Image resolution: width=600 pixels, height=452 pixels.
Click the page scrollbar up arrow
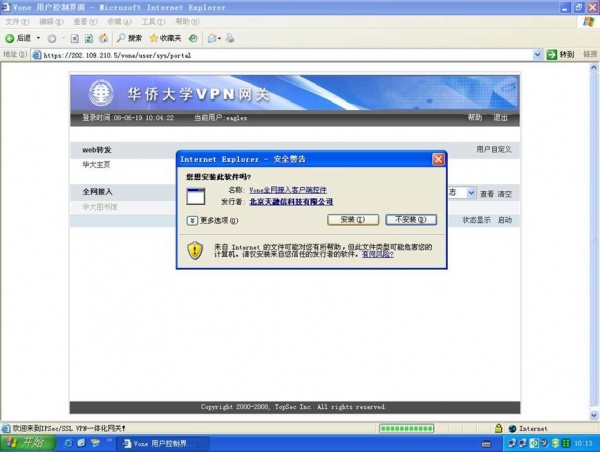(x=593, y=68)
